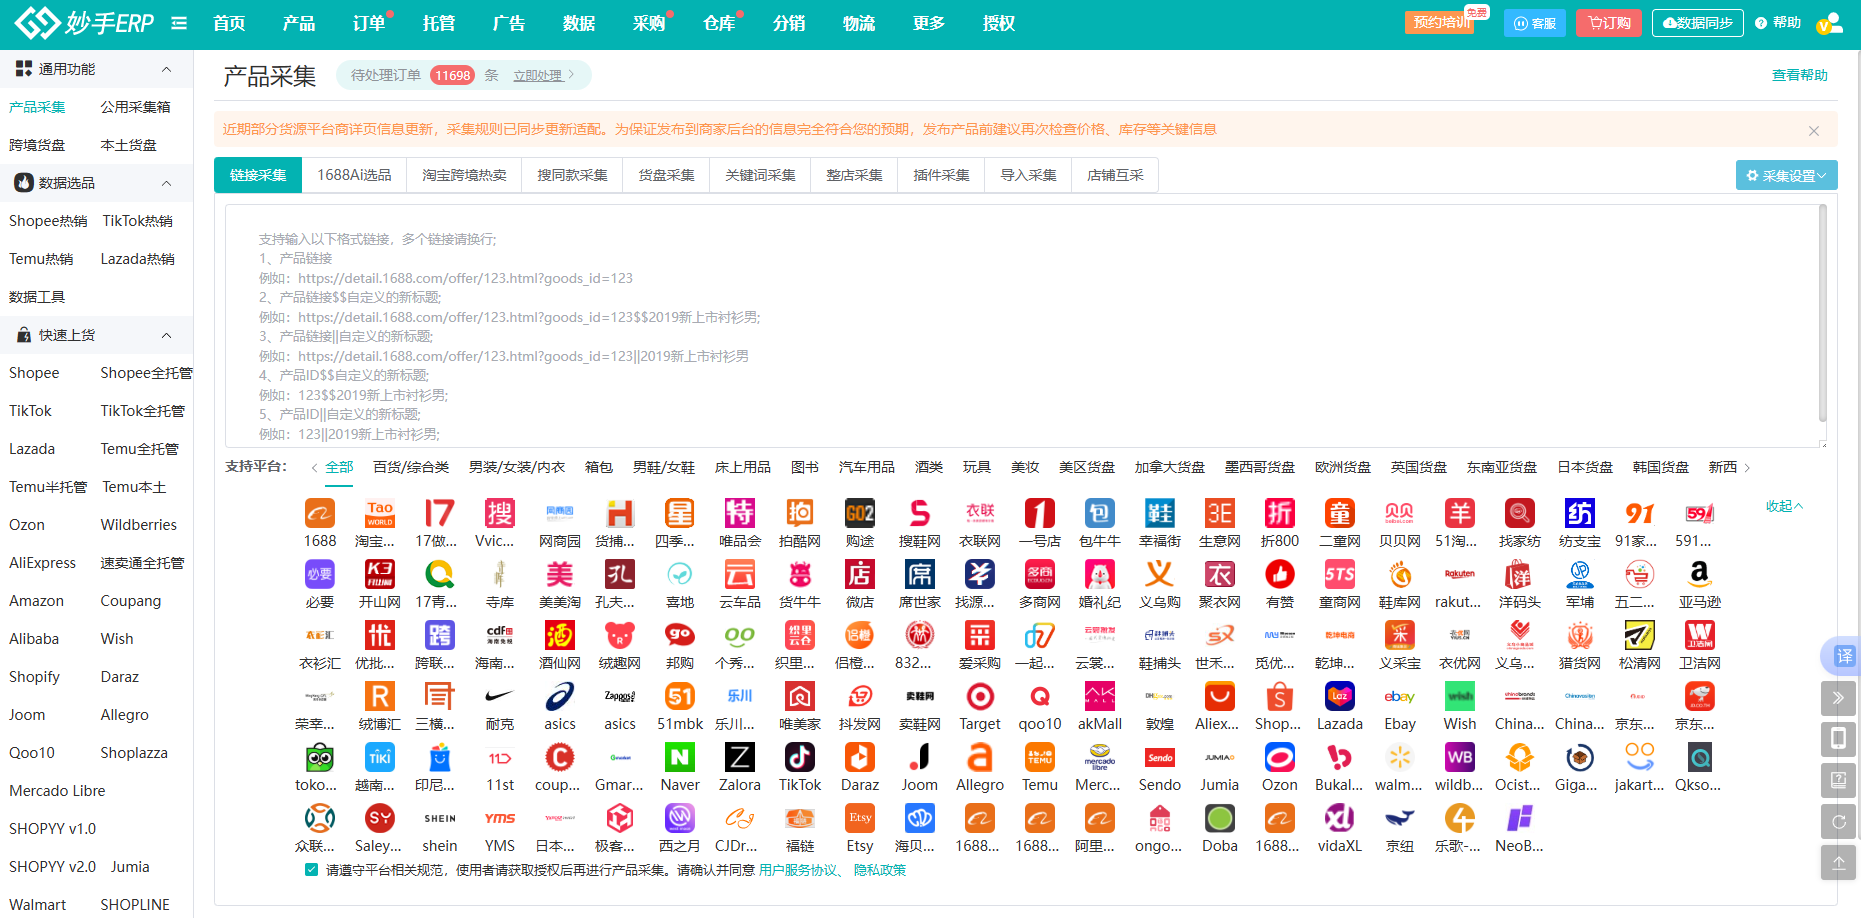This screenshot has height=918, width=1861.
Task: Pick the Lazada platform icon
Action: point(1340,697)
